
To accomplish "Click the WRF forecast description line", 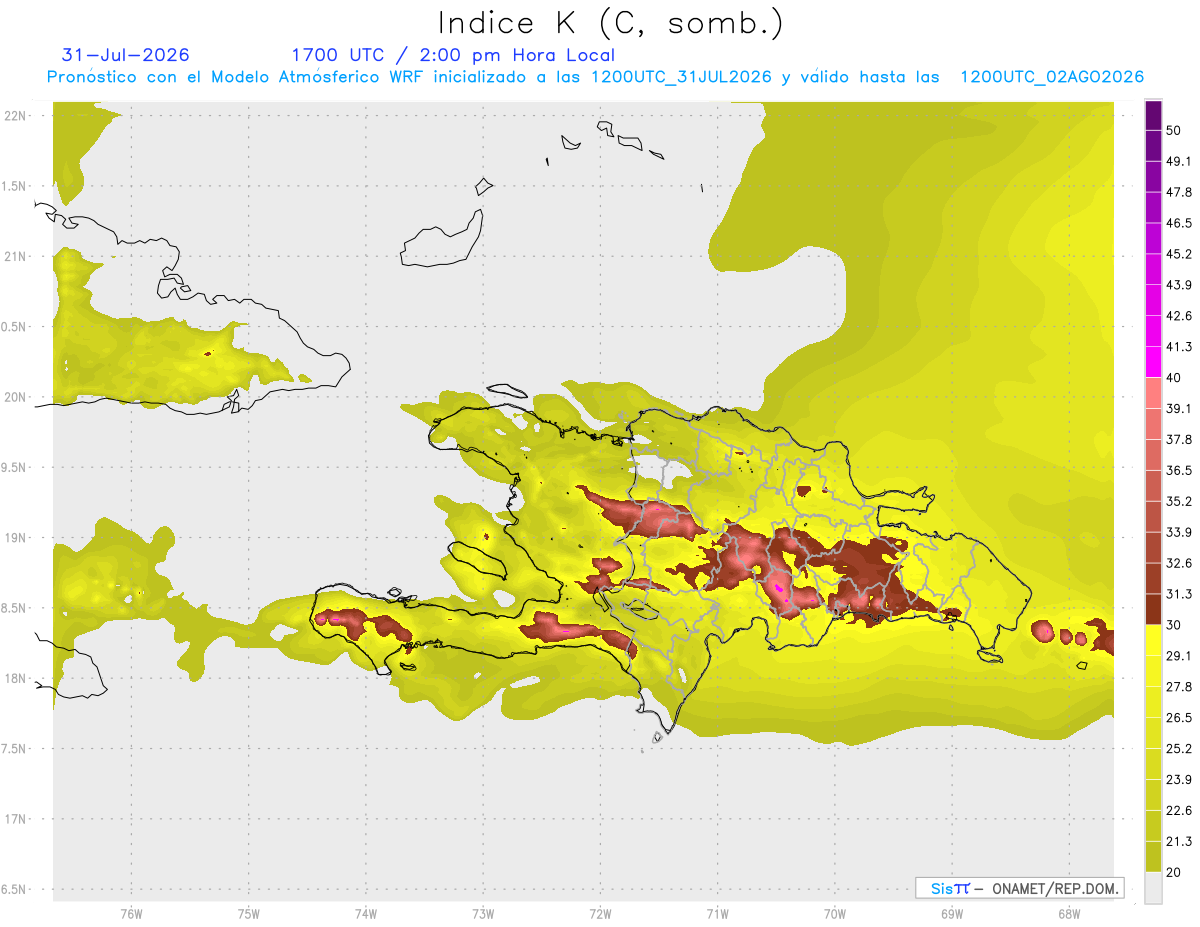I will [595, 77].
